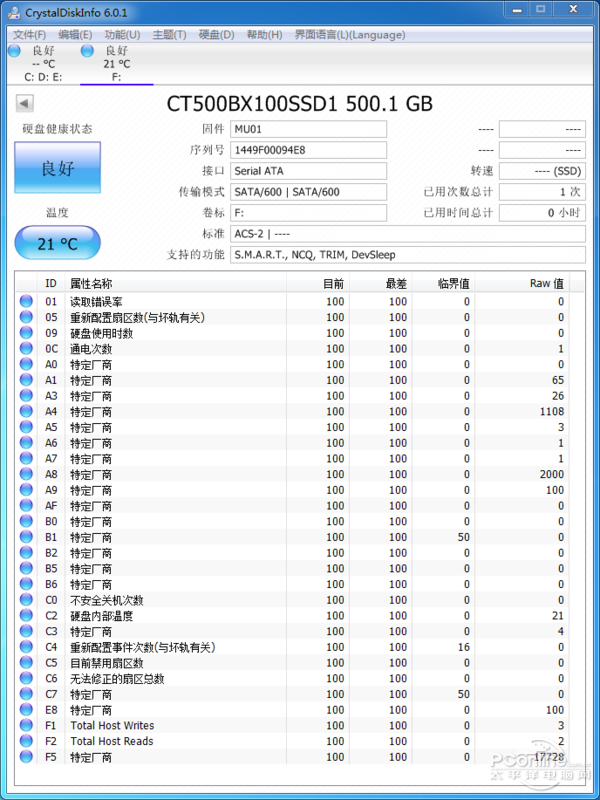Open the 文件(F) menu
This screenshot has width=600, height=800.
[29, 35]
